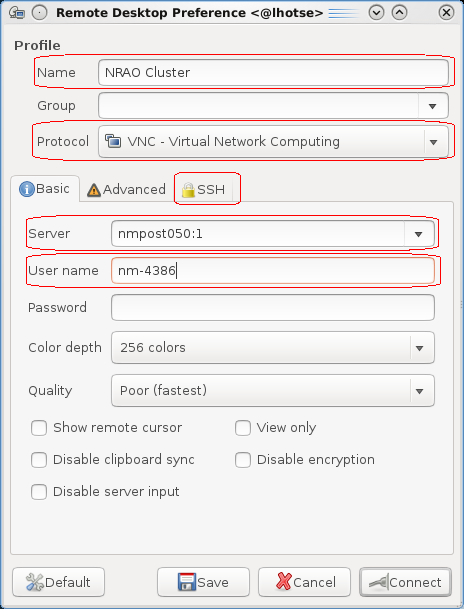Click the red X Cancel icon
The width and height of the screenshot is (464, 609).
[283, 582]
